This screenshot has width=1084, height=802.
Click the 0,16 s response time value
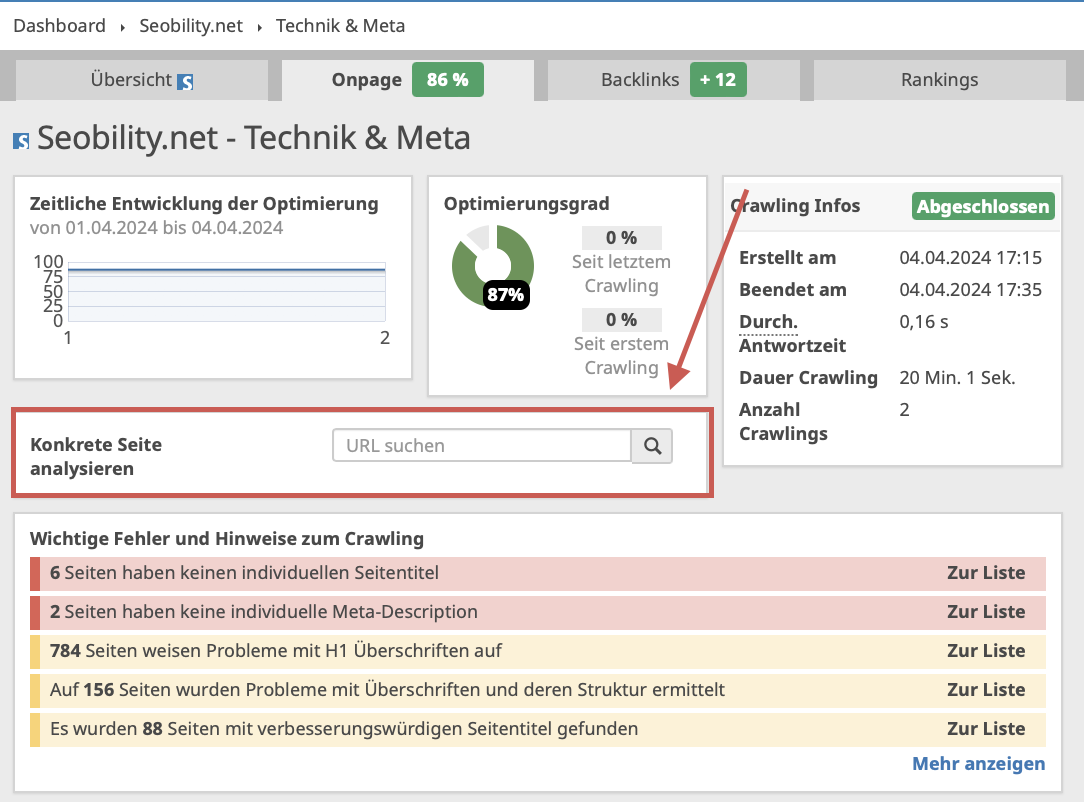click(x=924, y=322)
